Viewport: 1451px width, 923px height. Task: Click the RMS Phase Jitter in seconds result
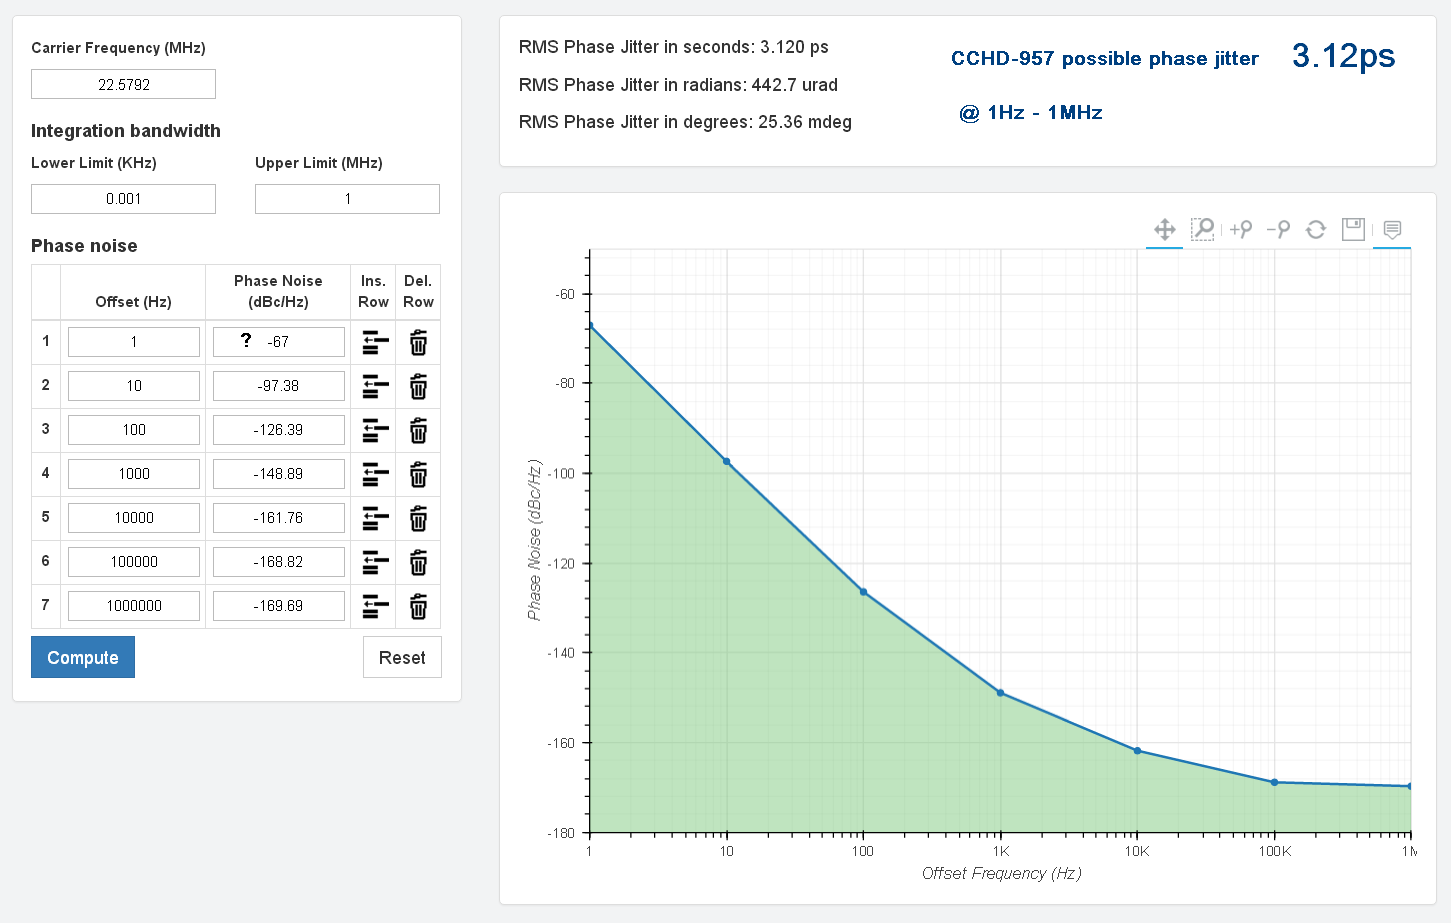(673, 47)
